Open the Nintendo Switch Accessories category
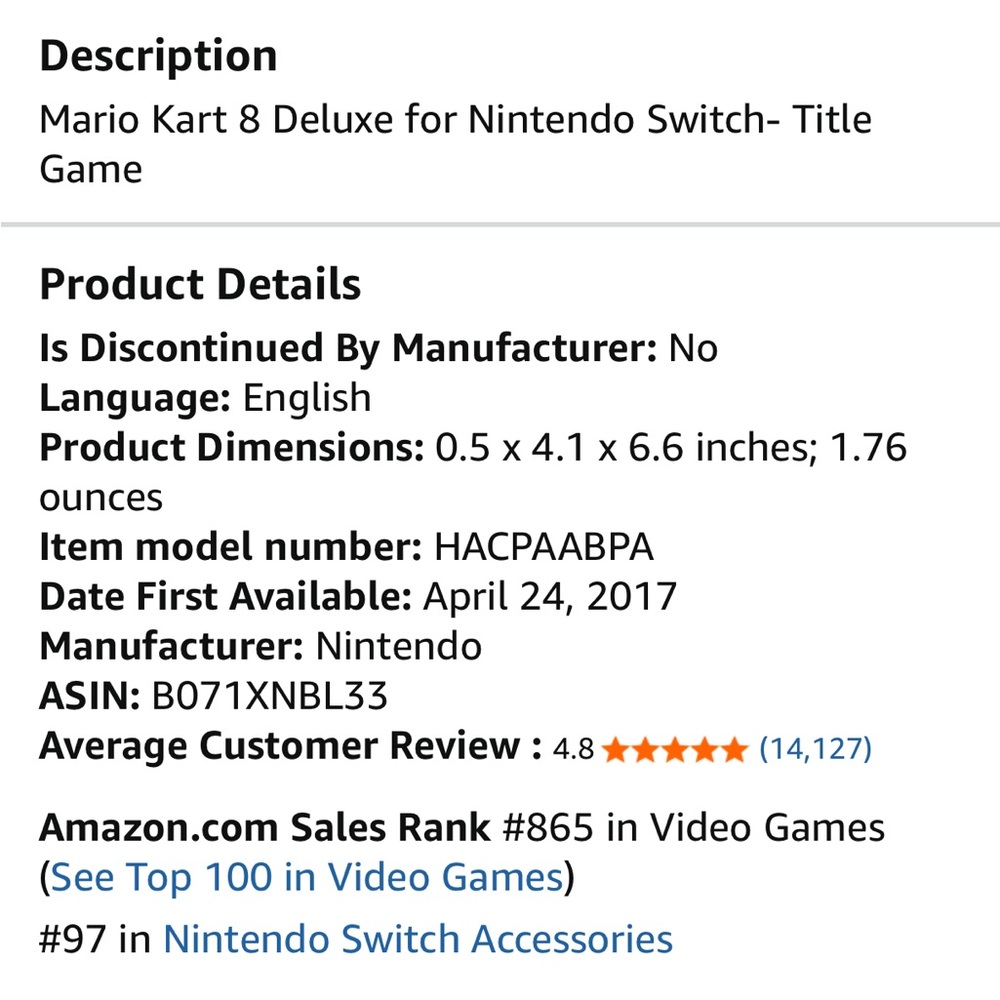Viewport: 1000px width, 1000px height. [x=418, y=939]
